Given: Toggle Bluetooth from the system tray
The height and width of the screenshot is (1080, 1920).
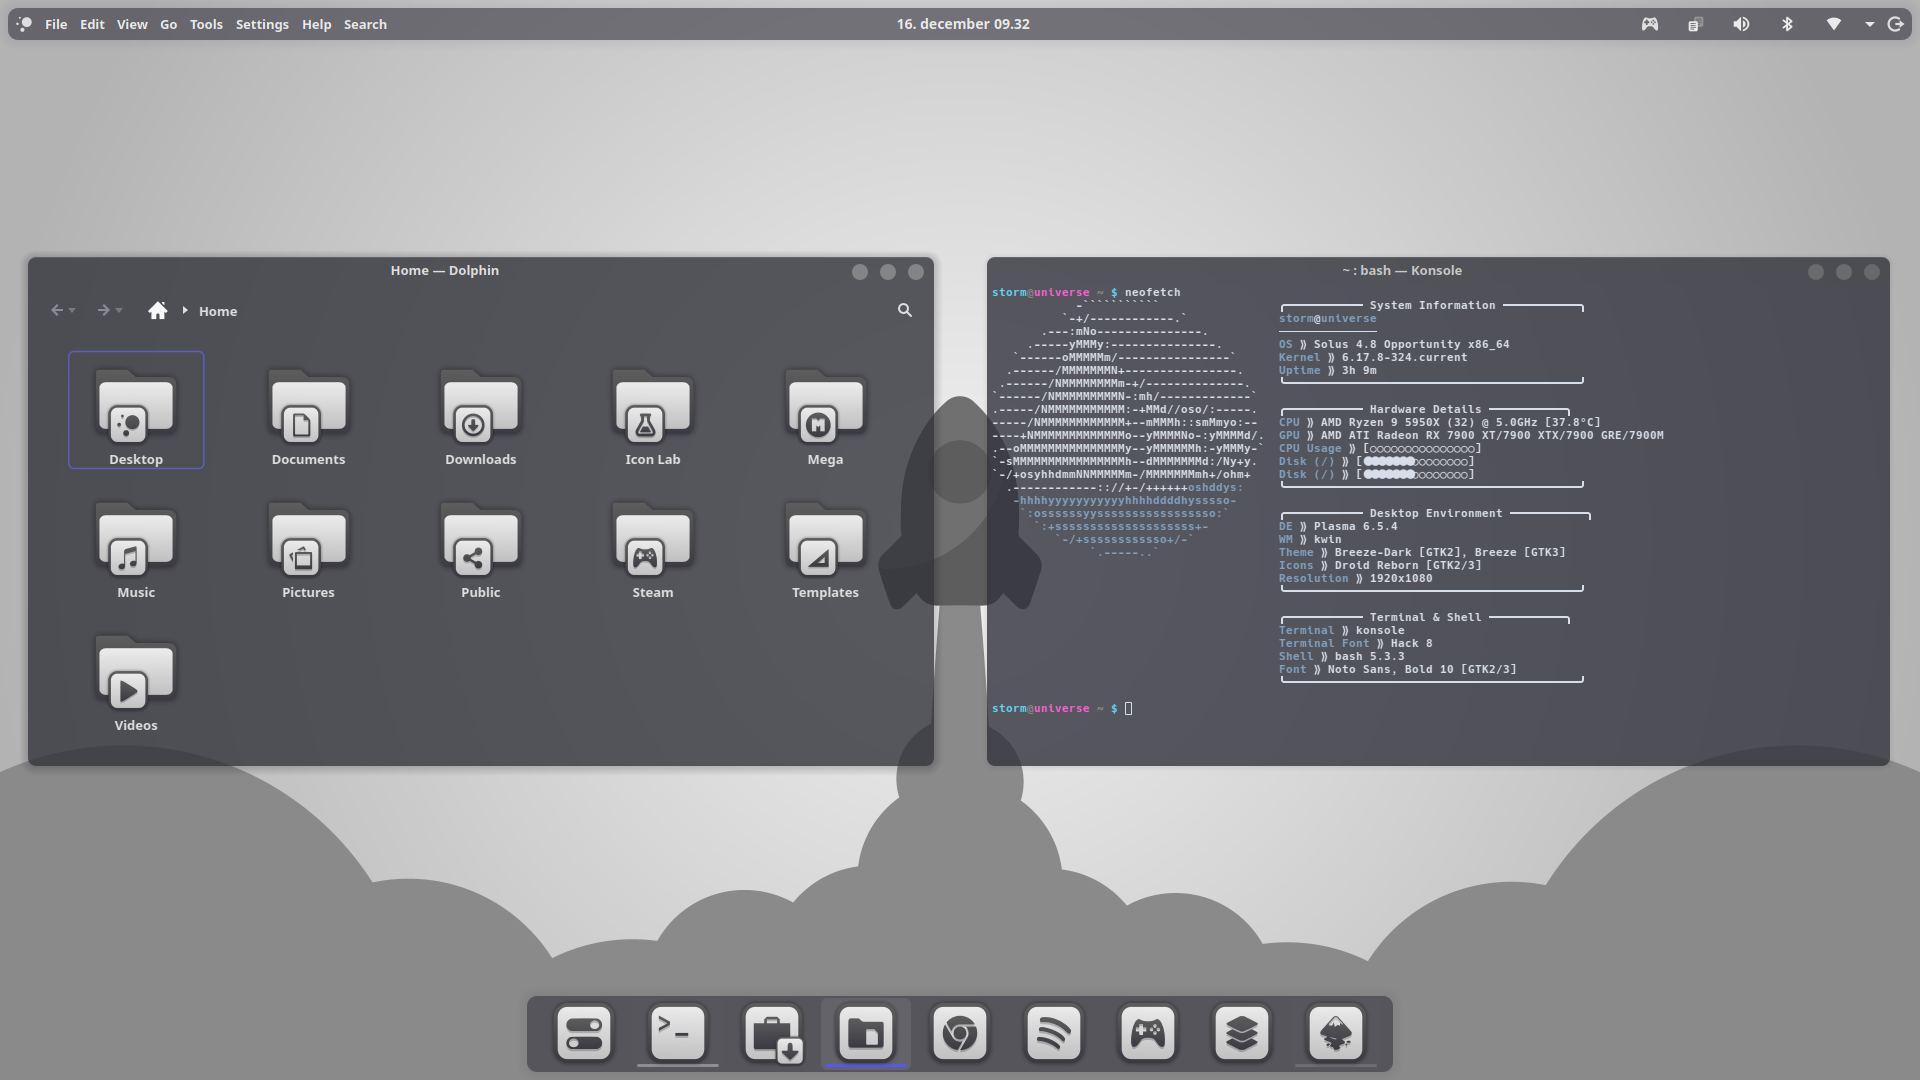Looking at the screenshot, I should [1787, 24].
